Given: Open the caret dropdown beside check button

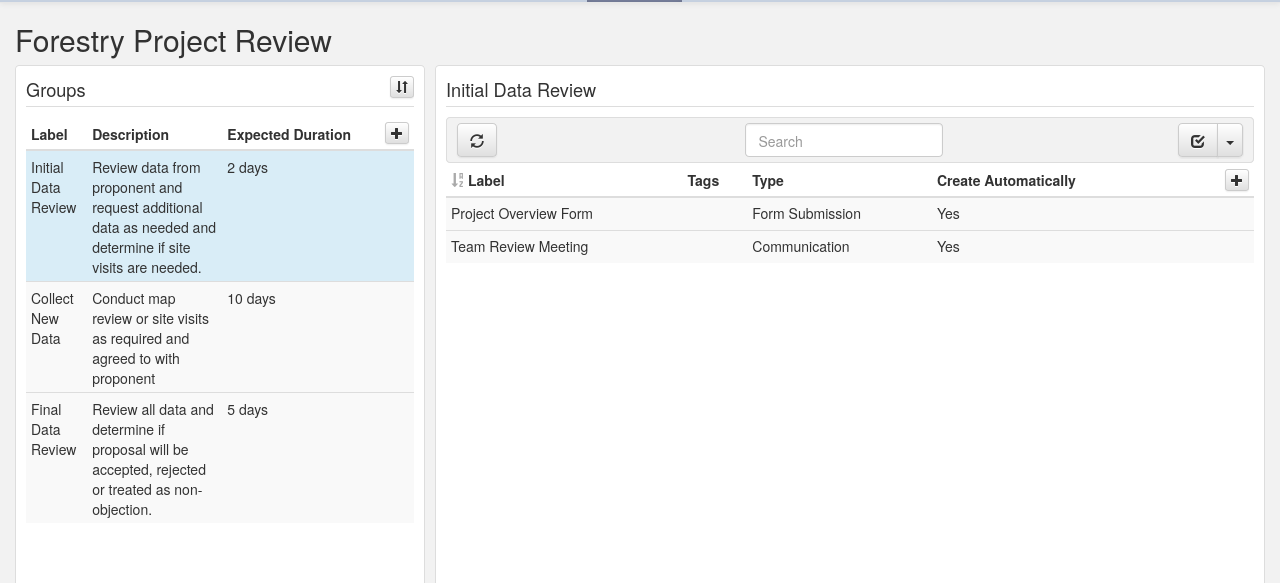Looking at the screenshot, I should (x=1230, y=141).
